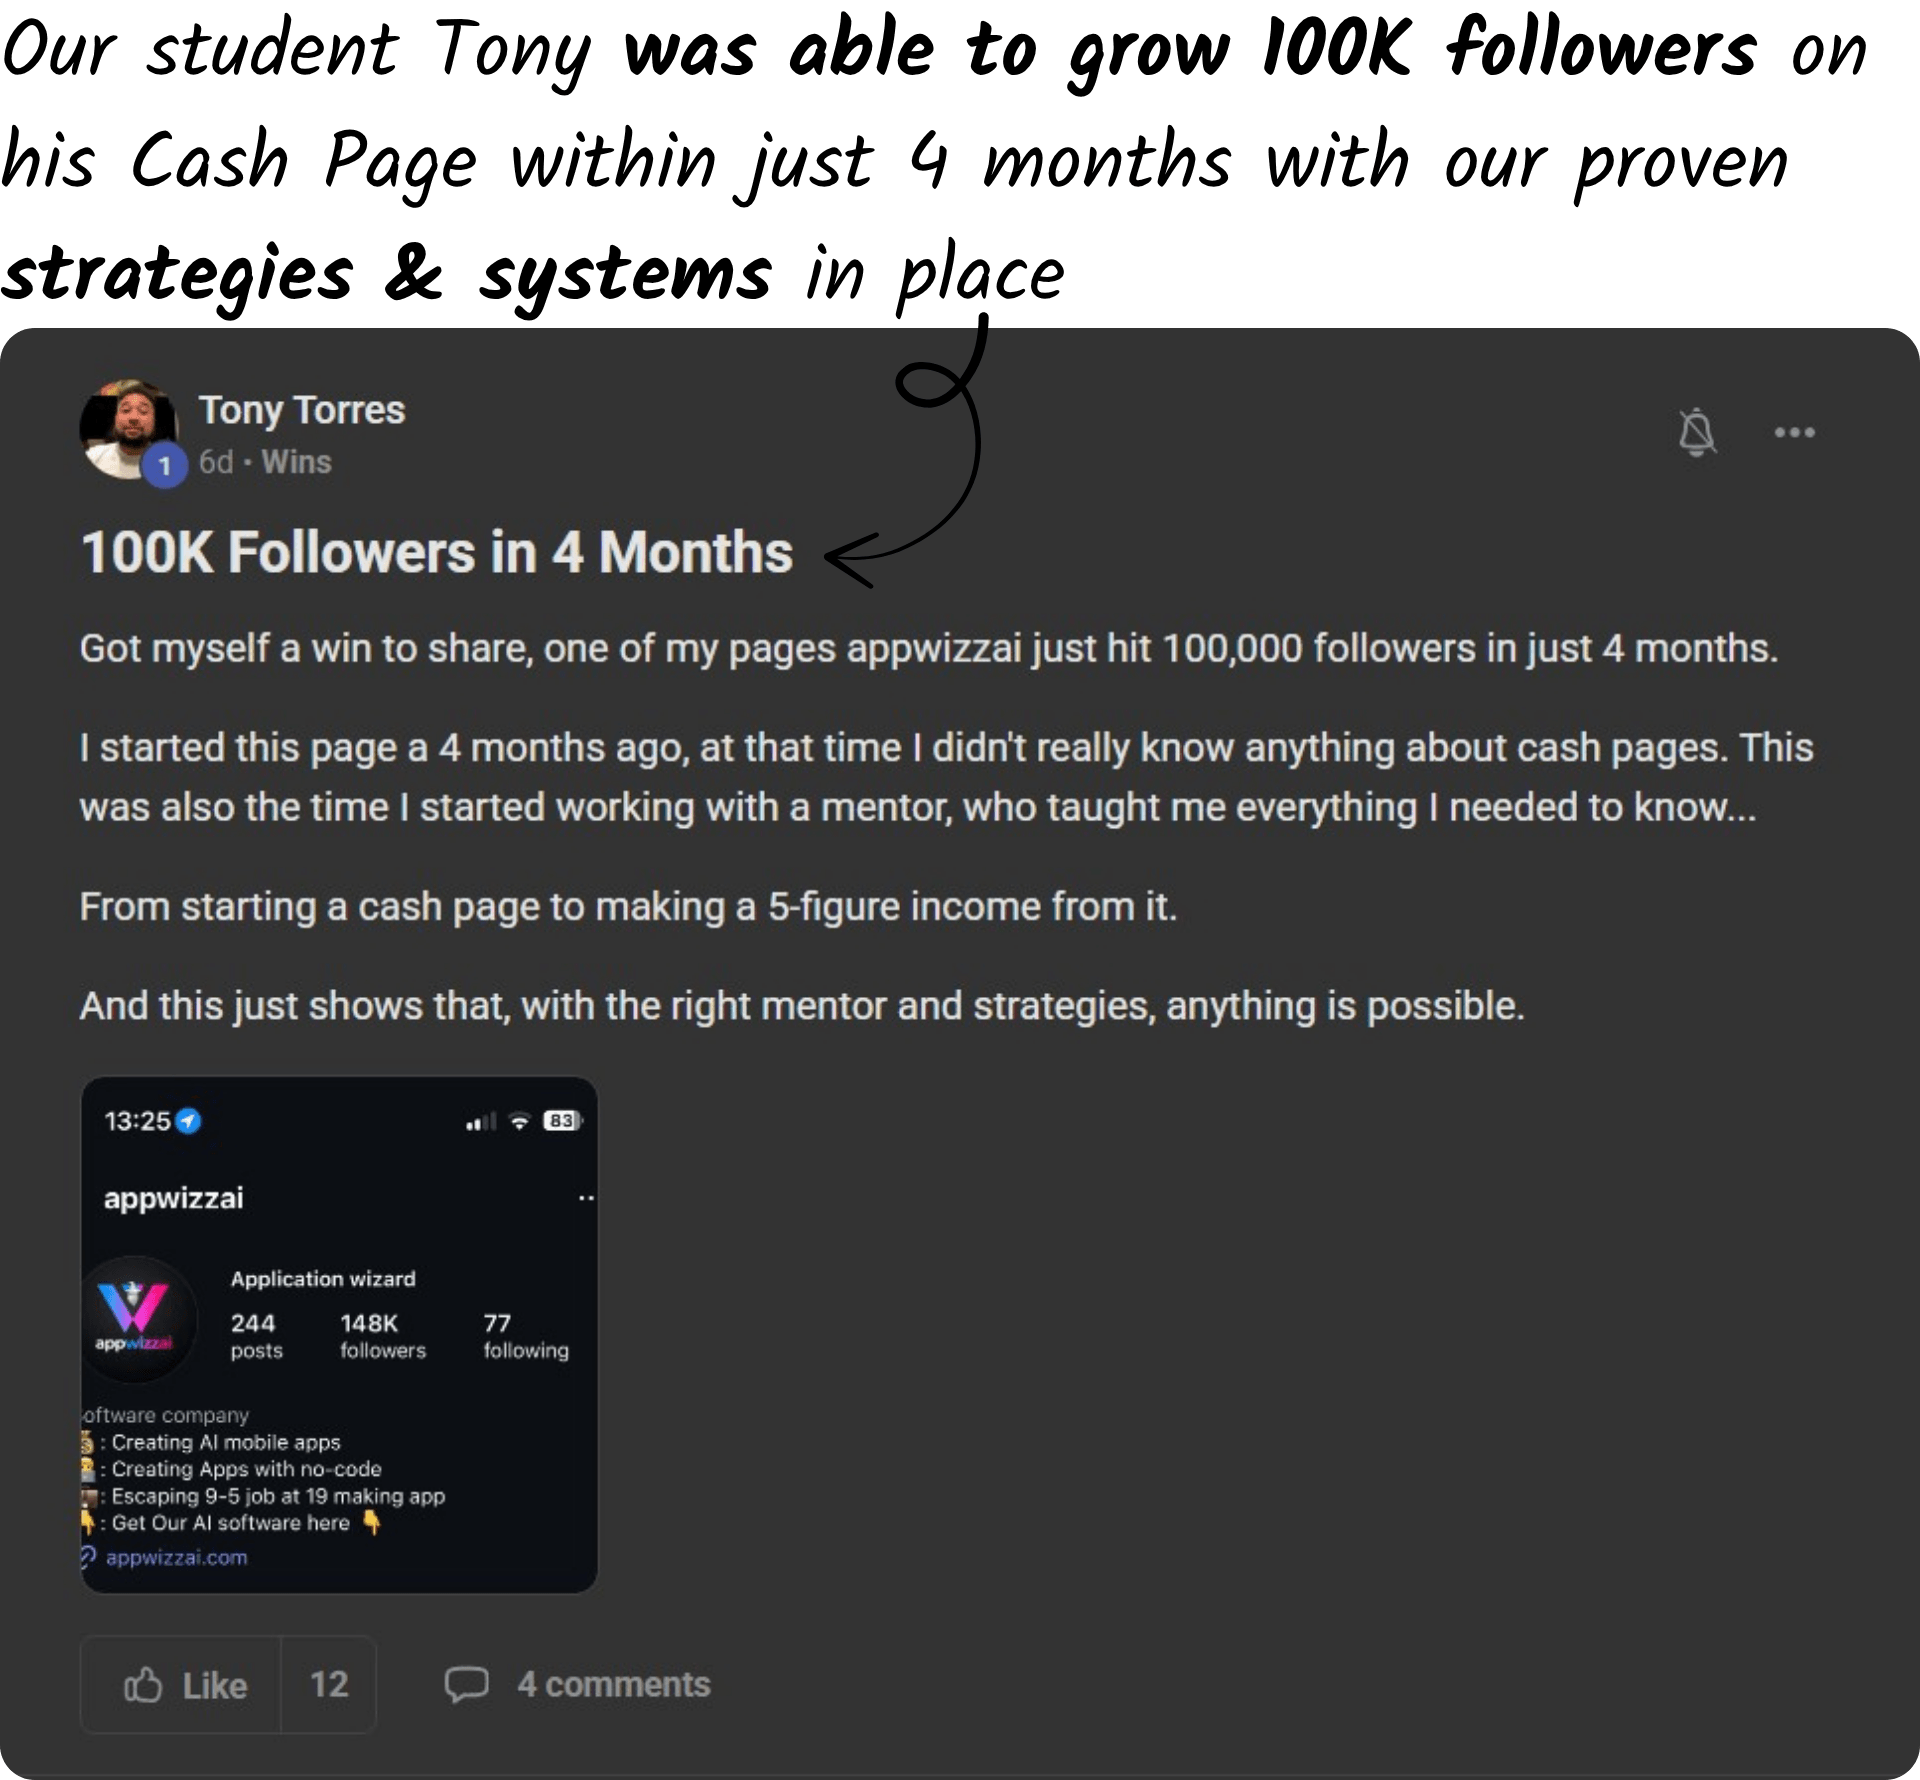Screen dimensions: 1920x1780
Task: Click the level 1 badge on avatar
Action: [165, 466]
